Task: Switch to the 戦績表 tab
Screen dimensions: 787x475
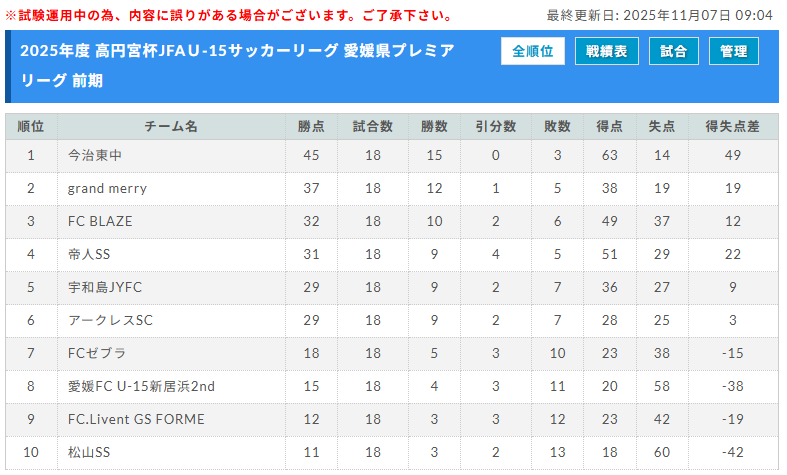Action: 607,52
